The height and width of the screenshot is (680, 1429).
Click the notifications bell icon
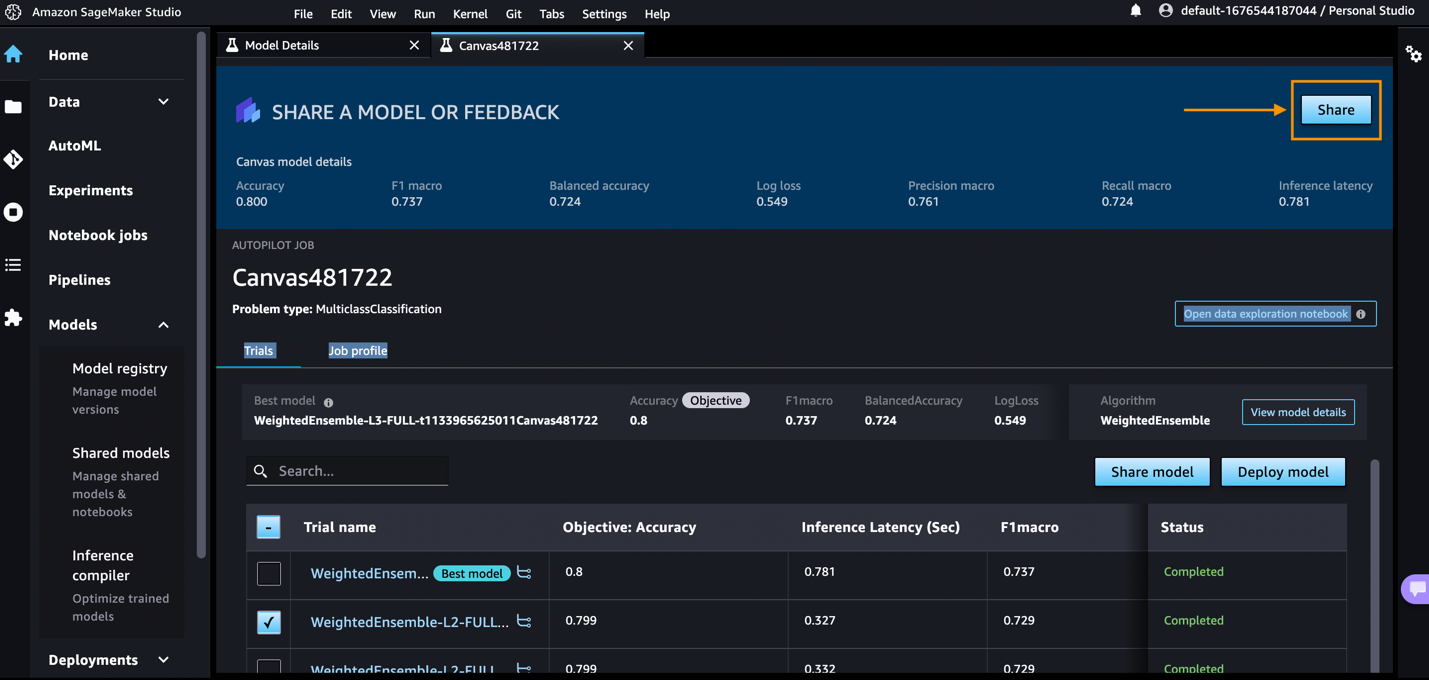[x=1136, y=11]
